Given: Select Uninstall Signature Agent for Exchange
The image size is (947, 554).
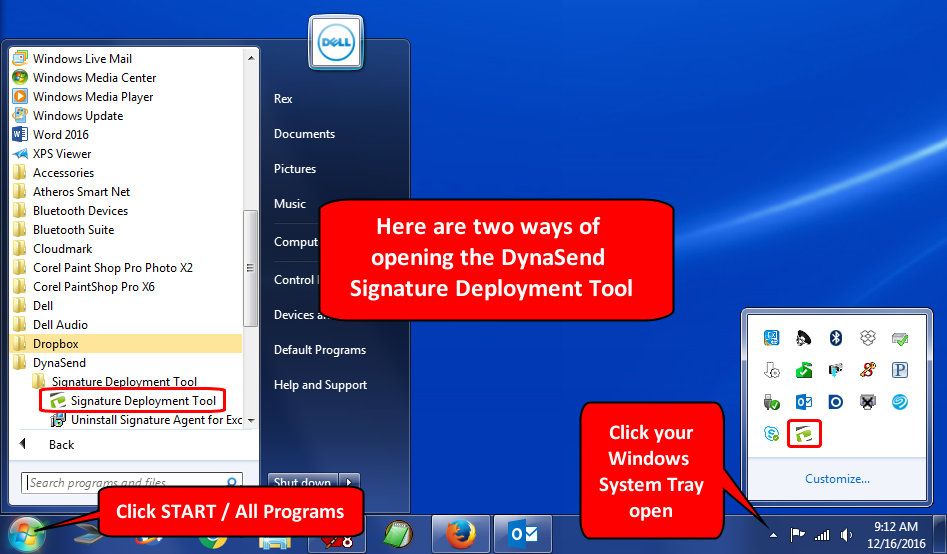Looking at the screenshot, I should click(x=147, y=420).
